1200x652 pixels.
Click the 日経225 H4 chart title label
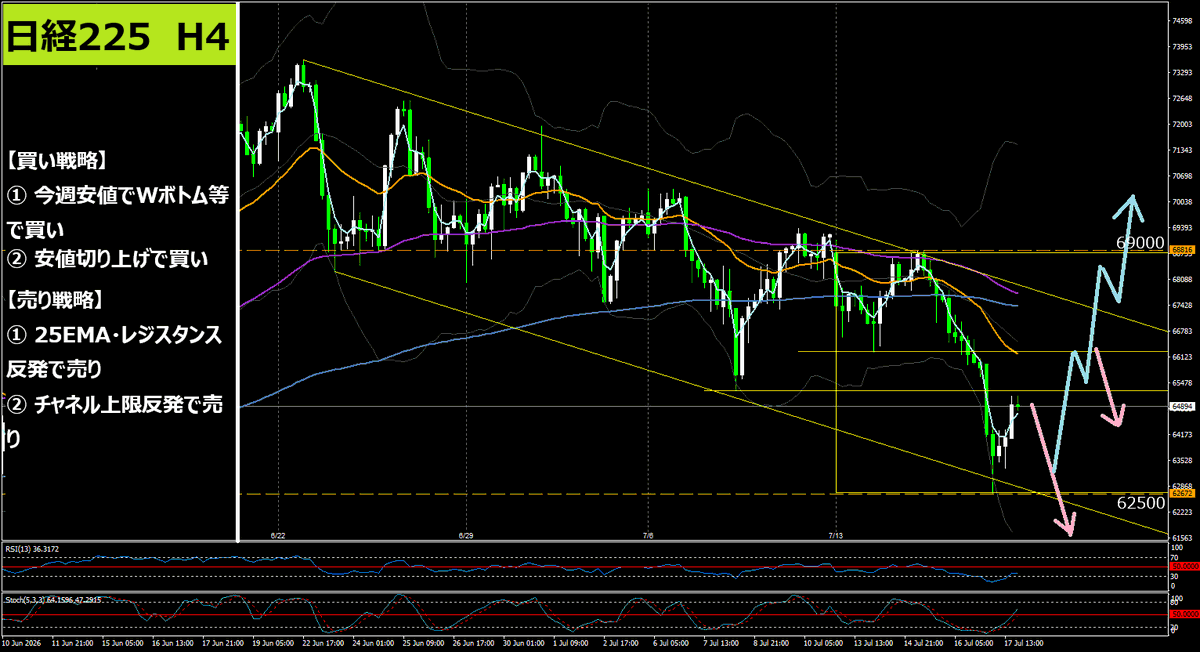[x=118, y=36]
